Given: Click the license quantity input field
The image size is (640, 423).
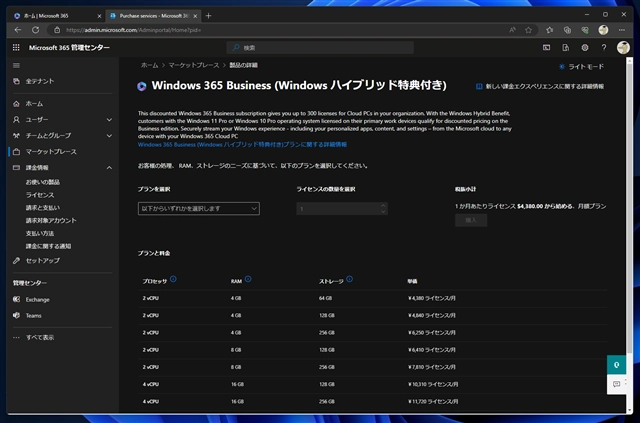Looking at the screenshot, I should point(338,209).
